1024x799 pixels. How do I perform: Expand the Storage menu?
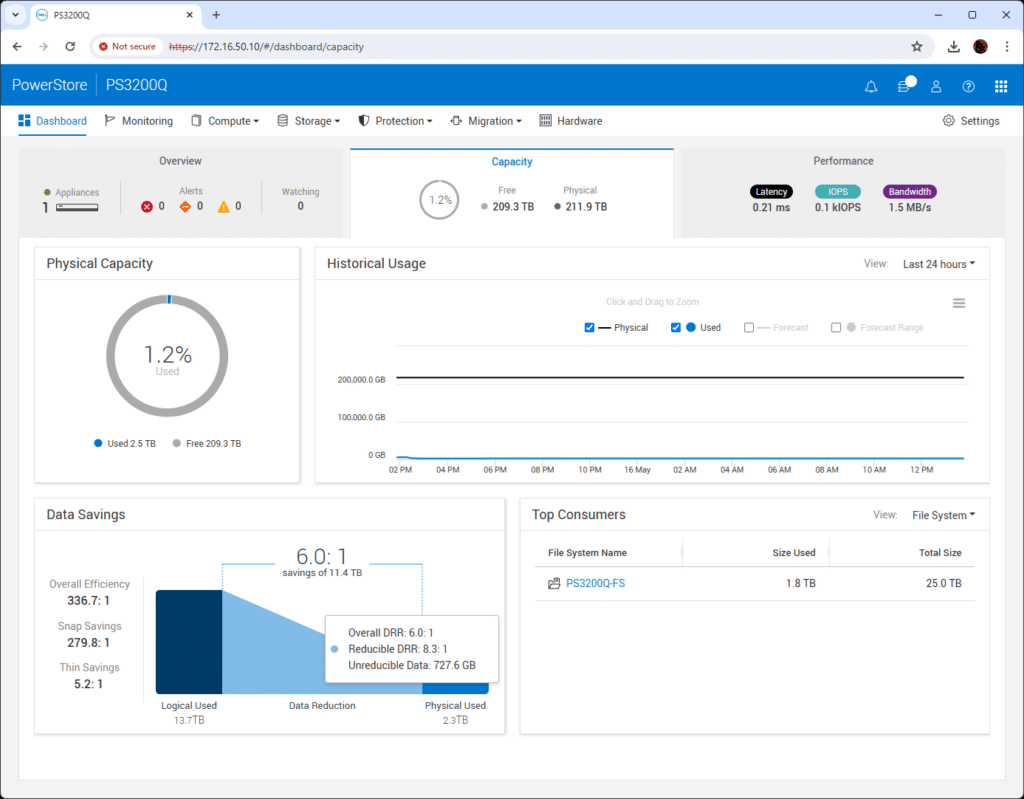[309, 121]
